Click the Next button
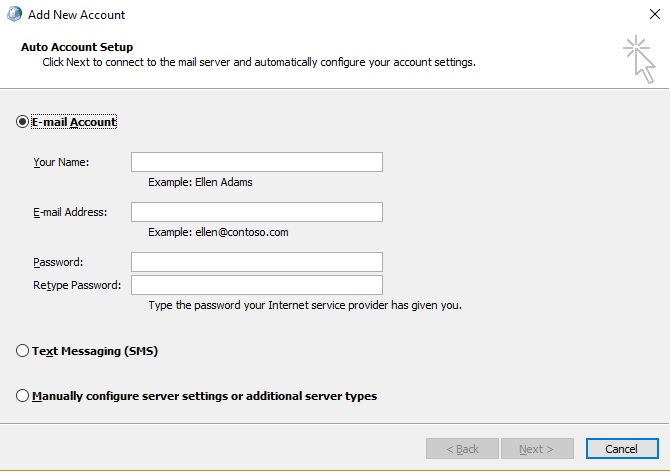Screen dimensions: 670x472 pos(537,449)
